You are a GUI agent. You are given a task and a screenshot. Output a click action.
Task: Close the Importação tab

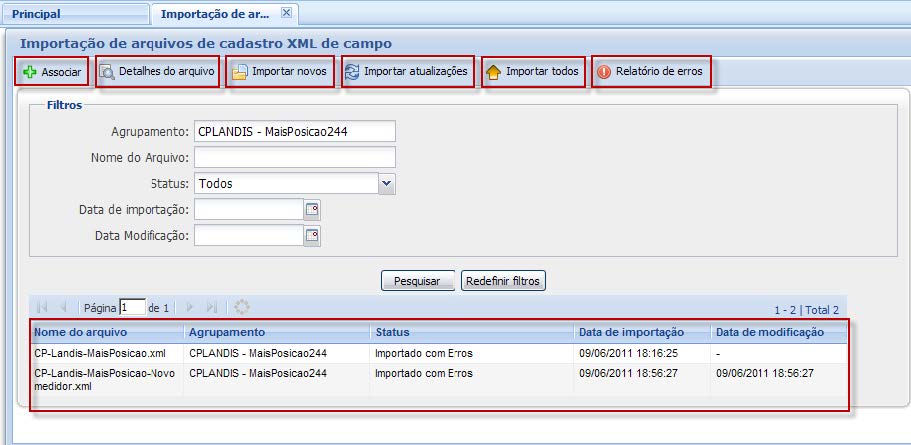point(286,13)
